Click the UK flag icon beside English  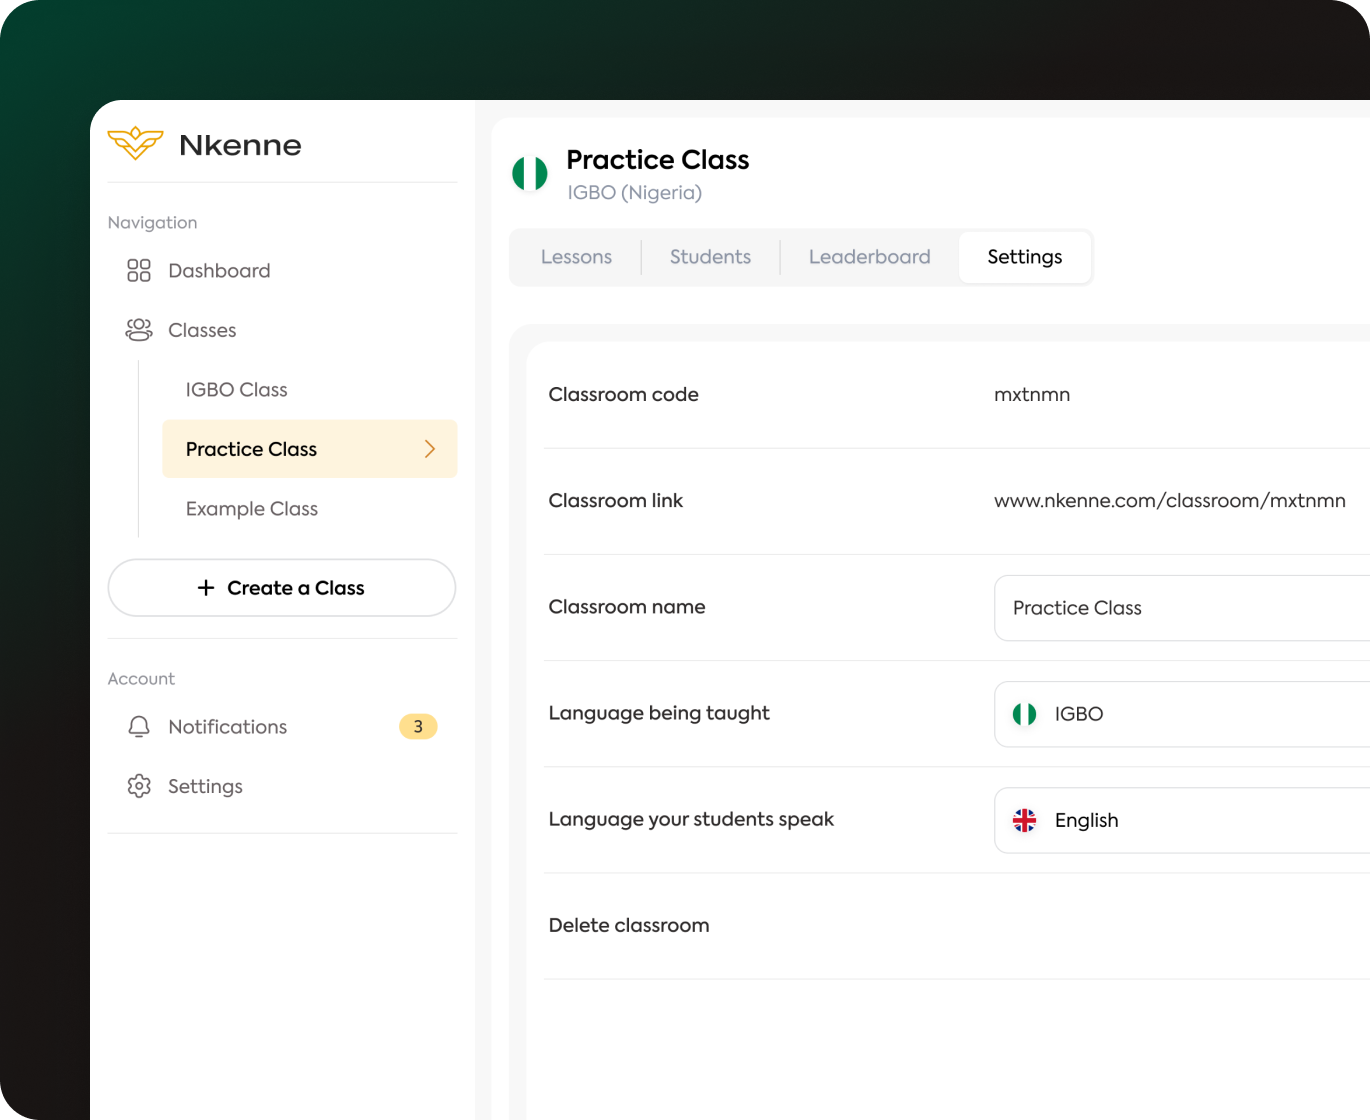coord(1024,820)
